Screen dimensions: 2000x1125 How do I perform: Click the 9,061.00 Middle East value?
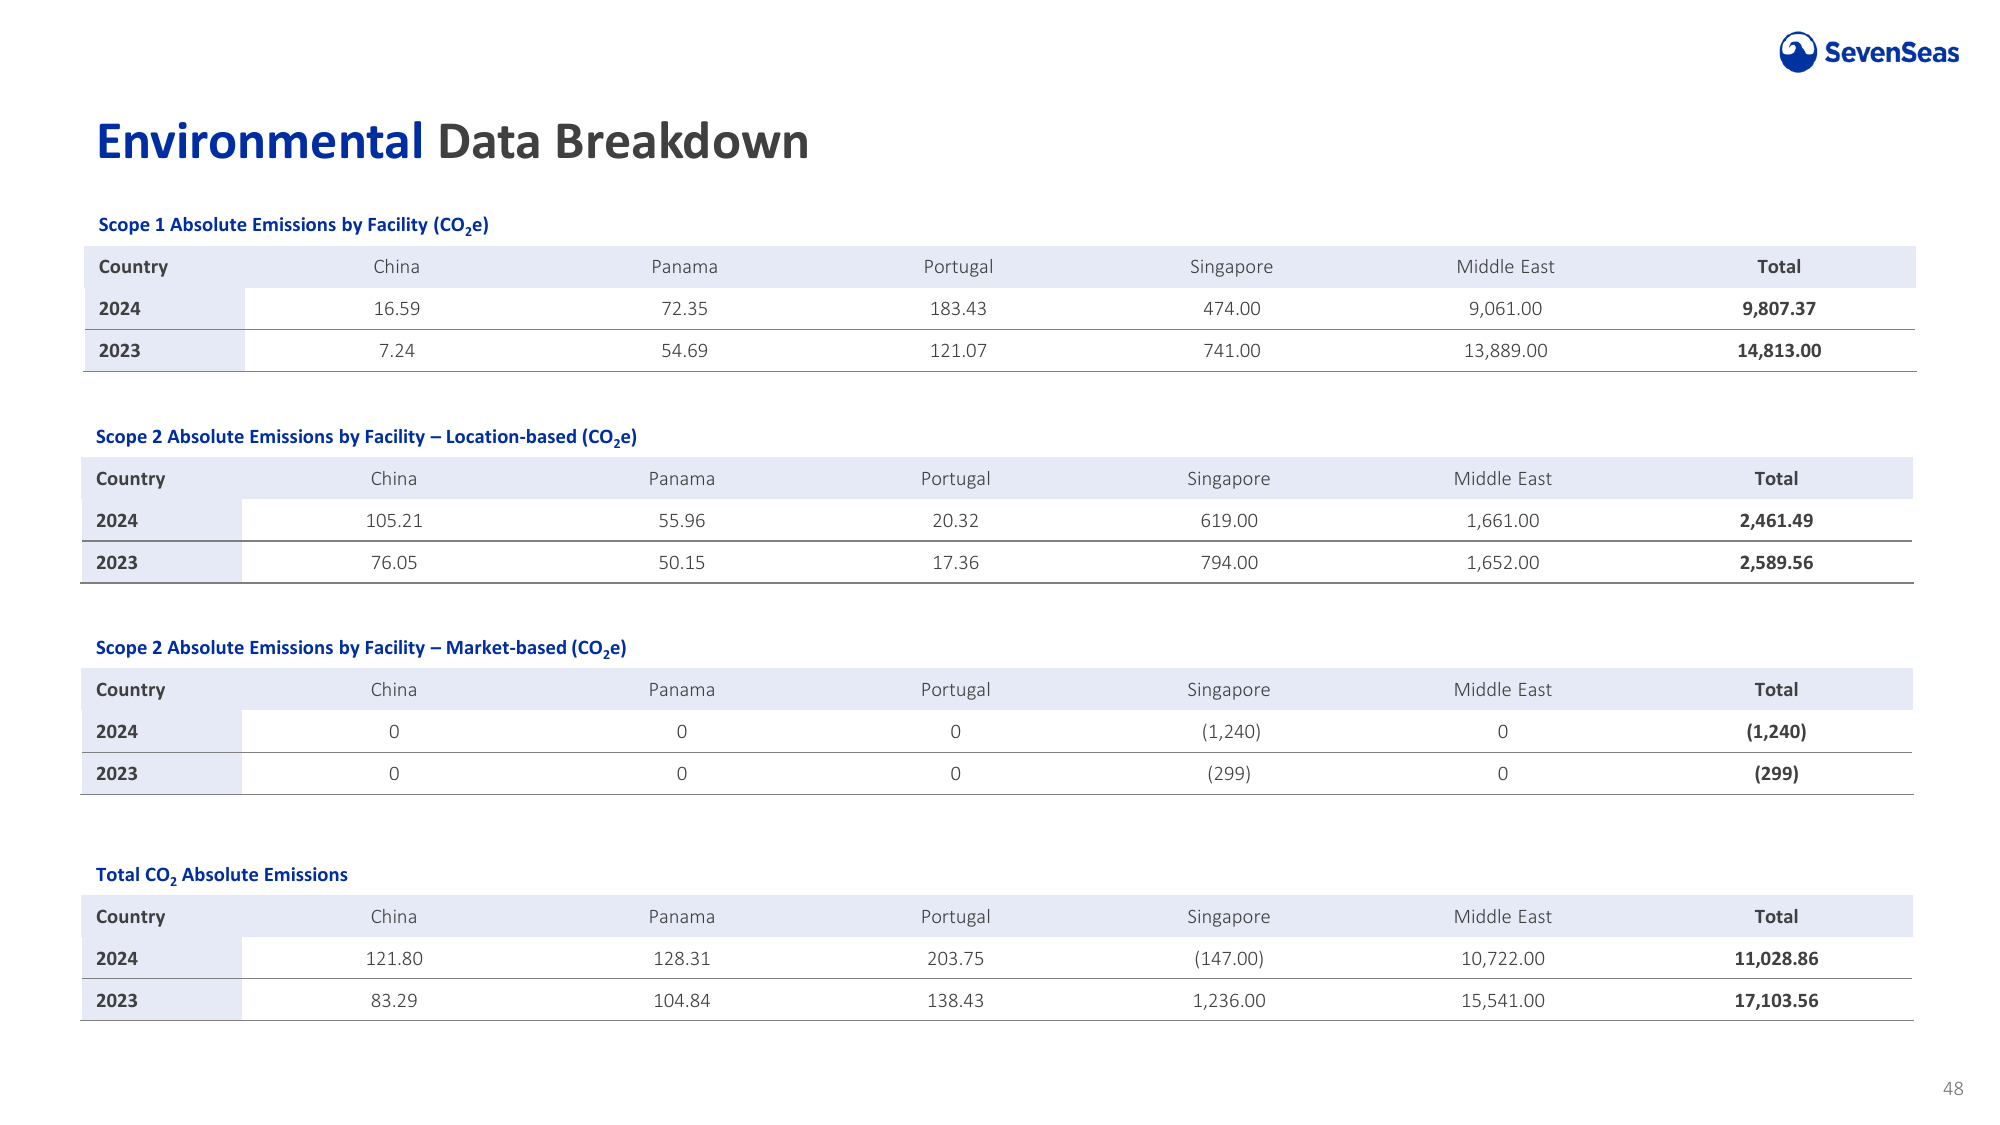1505,309
